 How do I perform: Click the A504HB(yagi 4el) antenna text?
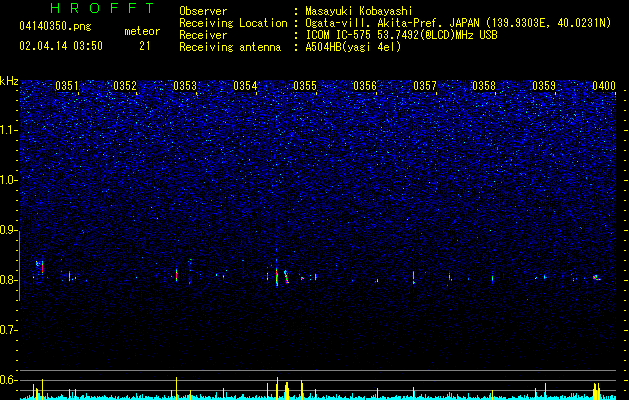point(353,47)
